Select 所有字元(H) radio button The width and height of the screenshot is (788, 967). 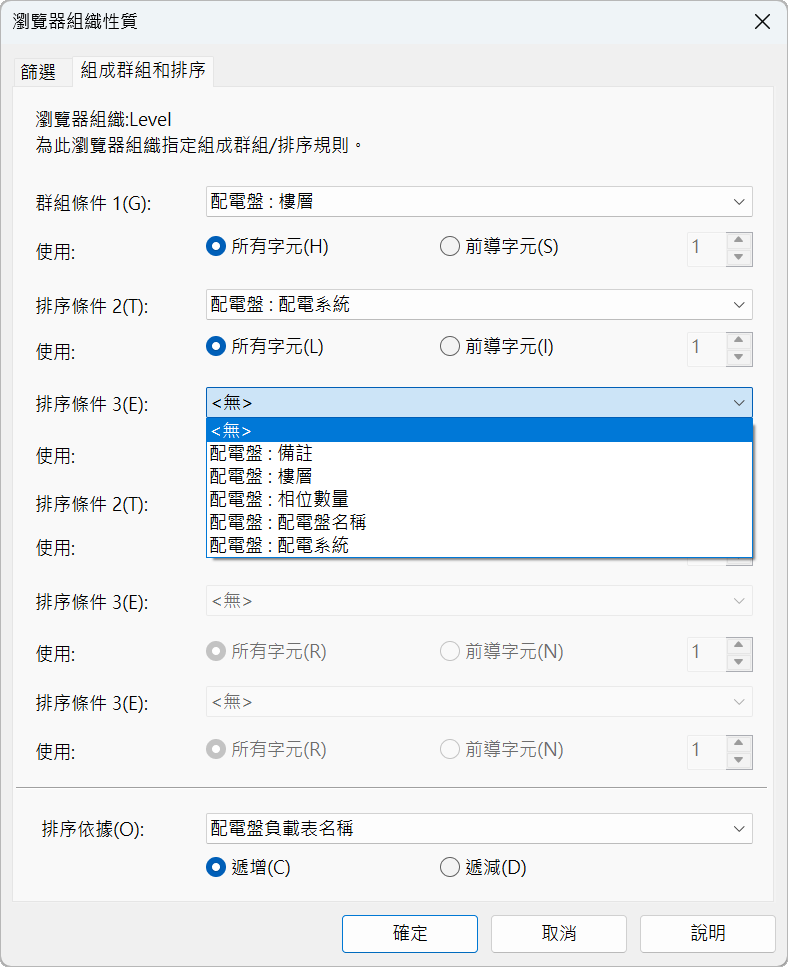[x=268, y=247]
